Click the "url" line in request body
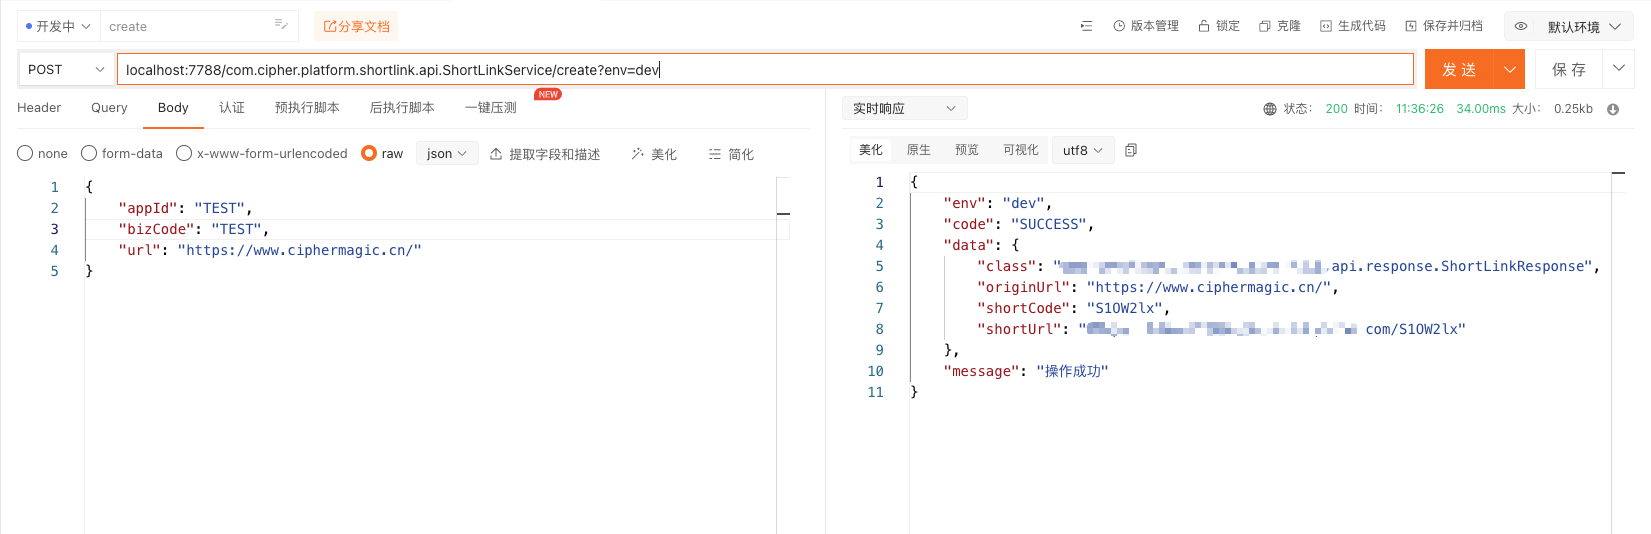This screenshot has width=1651, height=534. click(270, 250)
